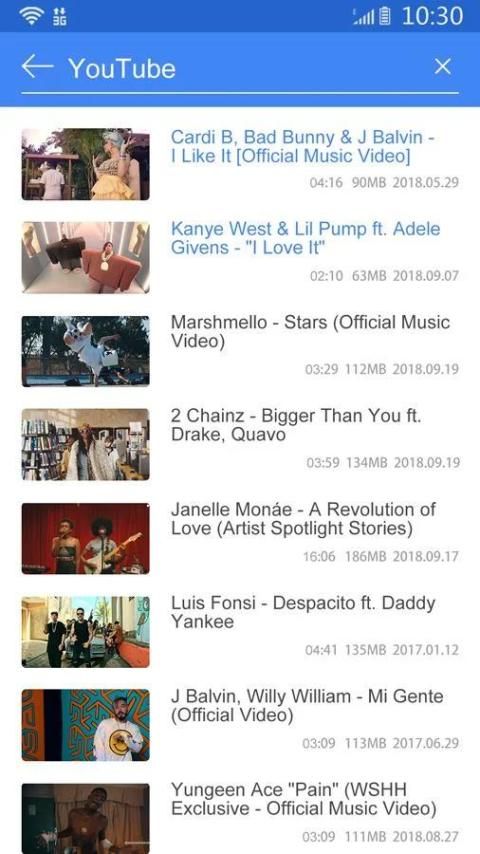
Task: Open Yungeen Ace Pain video thumbnail
Action: point(86,819)
